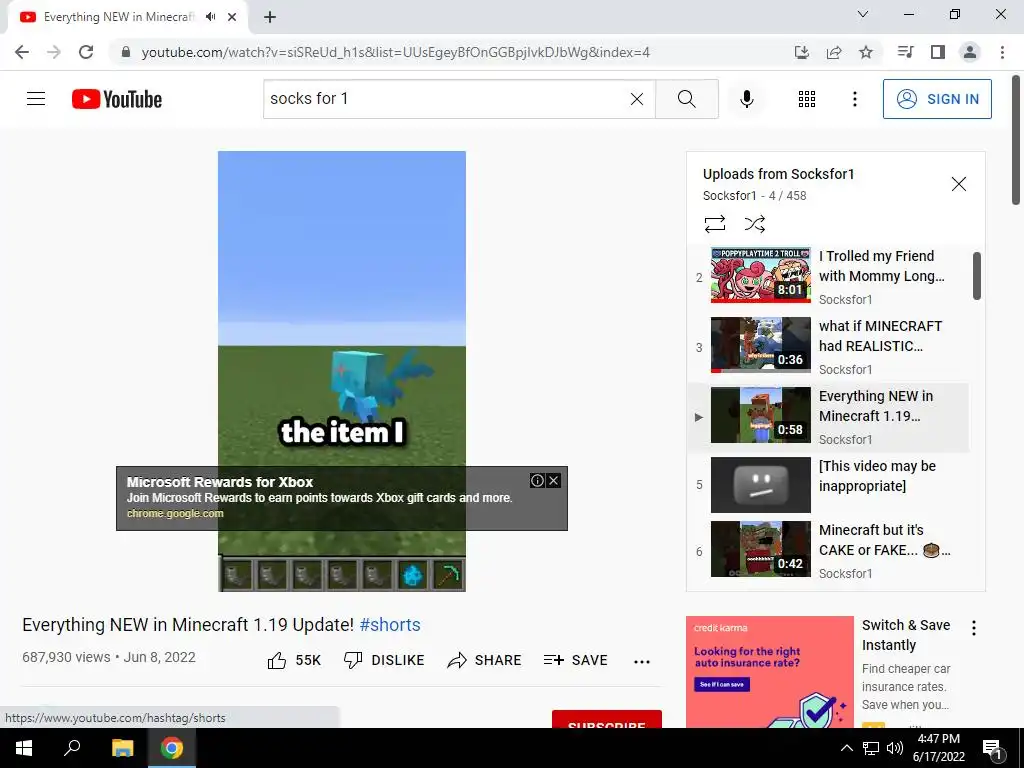Image resolution: width=1024 pixels, height=768 pixels.
Task: Close the Microsoft Rewards ad overlay
Action: pyautogui.click(x=554, y=481)
